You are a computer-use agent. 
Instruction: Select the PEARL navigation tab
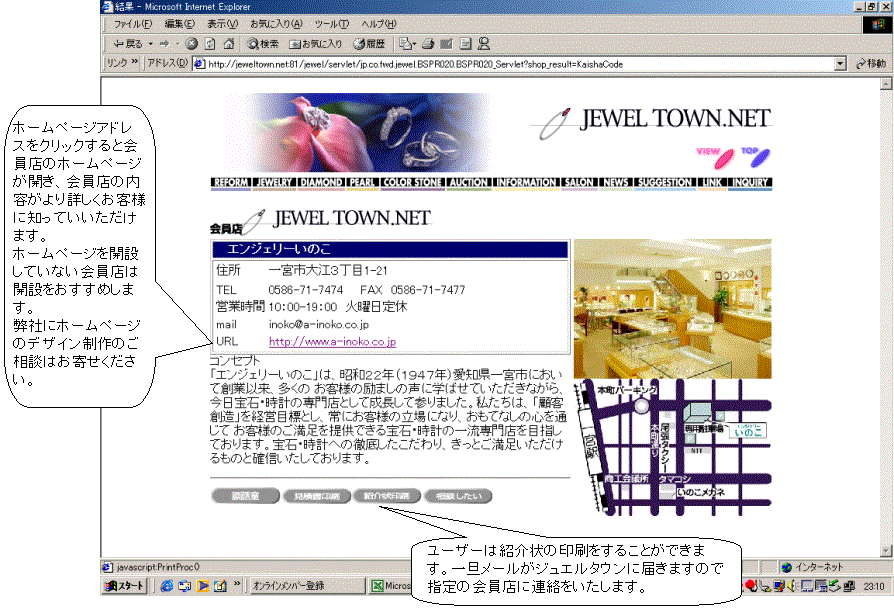coord(362,182)
